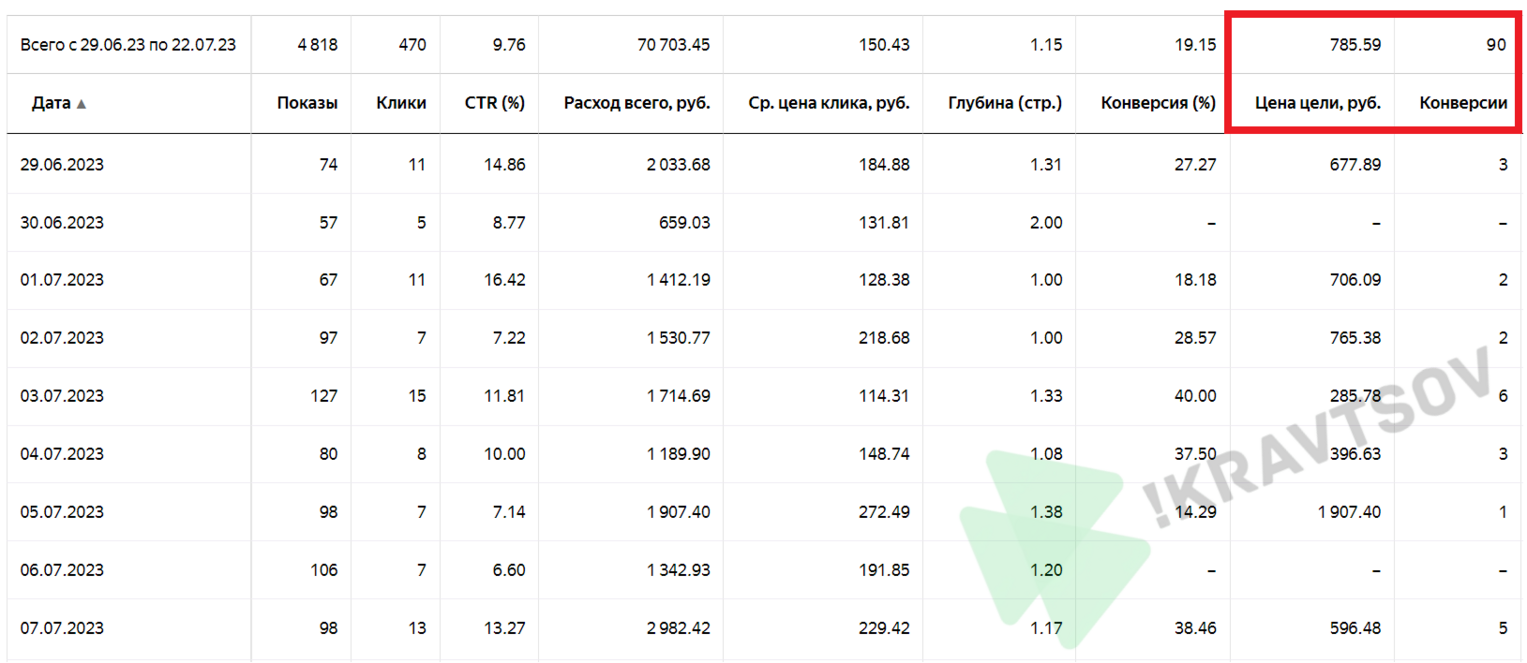Click the sort arrow next to Дата
Image resolution: width=1527 pixels, height=663 pixels.
(x=81, y=103)
